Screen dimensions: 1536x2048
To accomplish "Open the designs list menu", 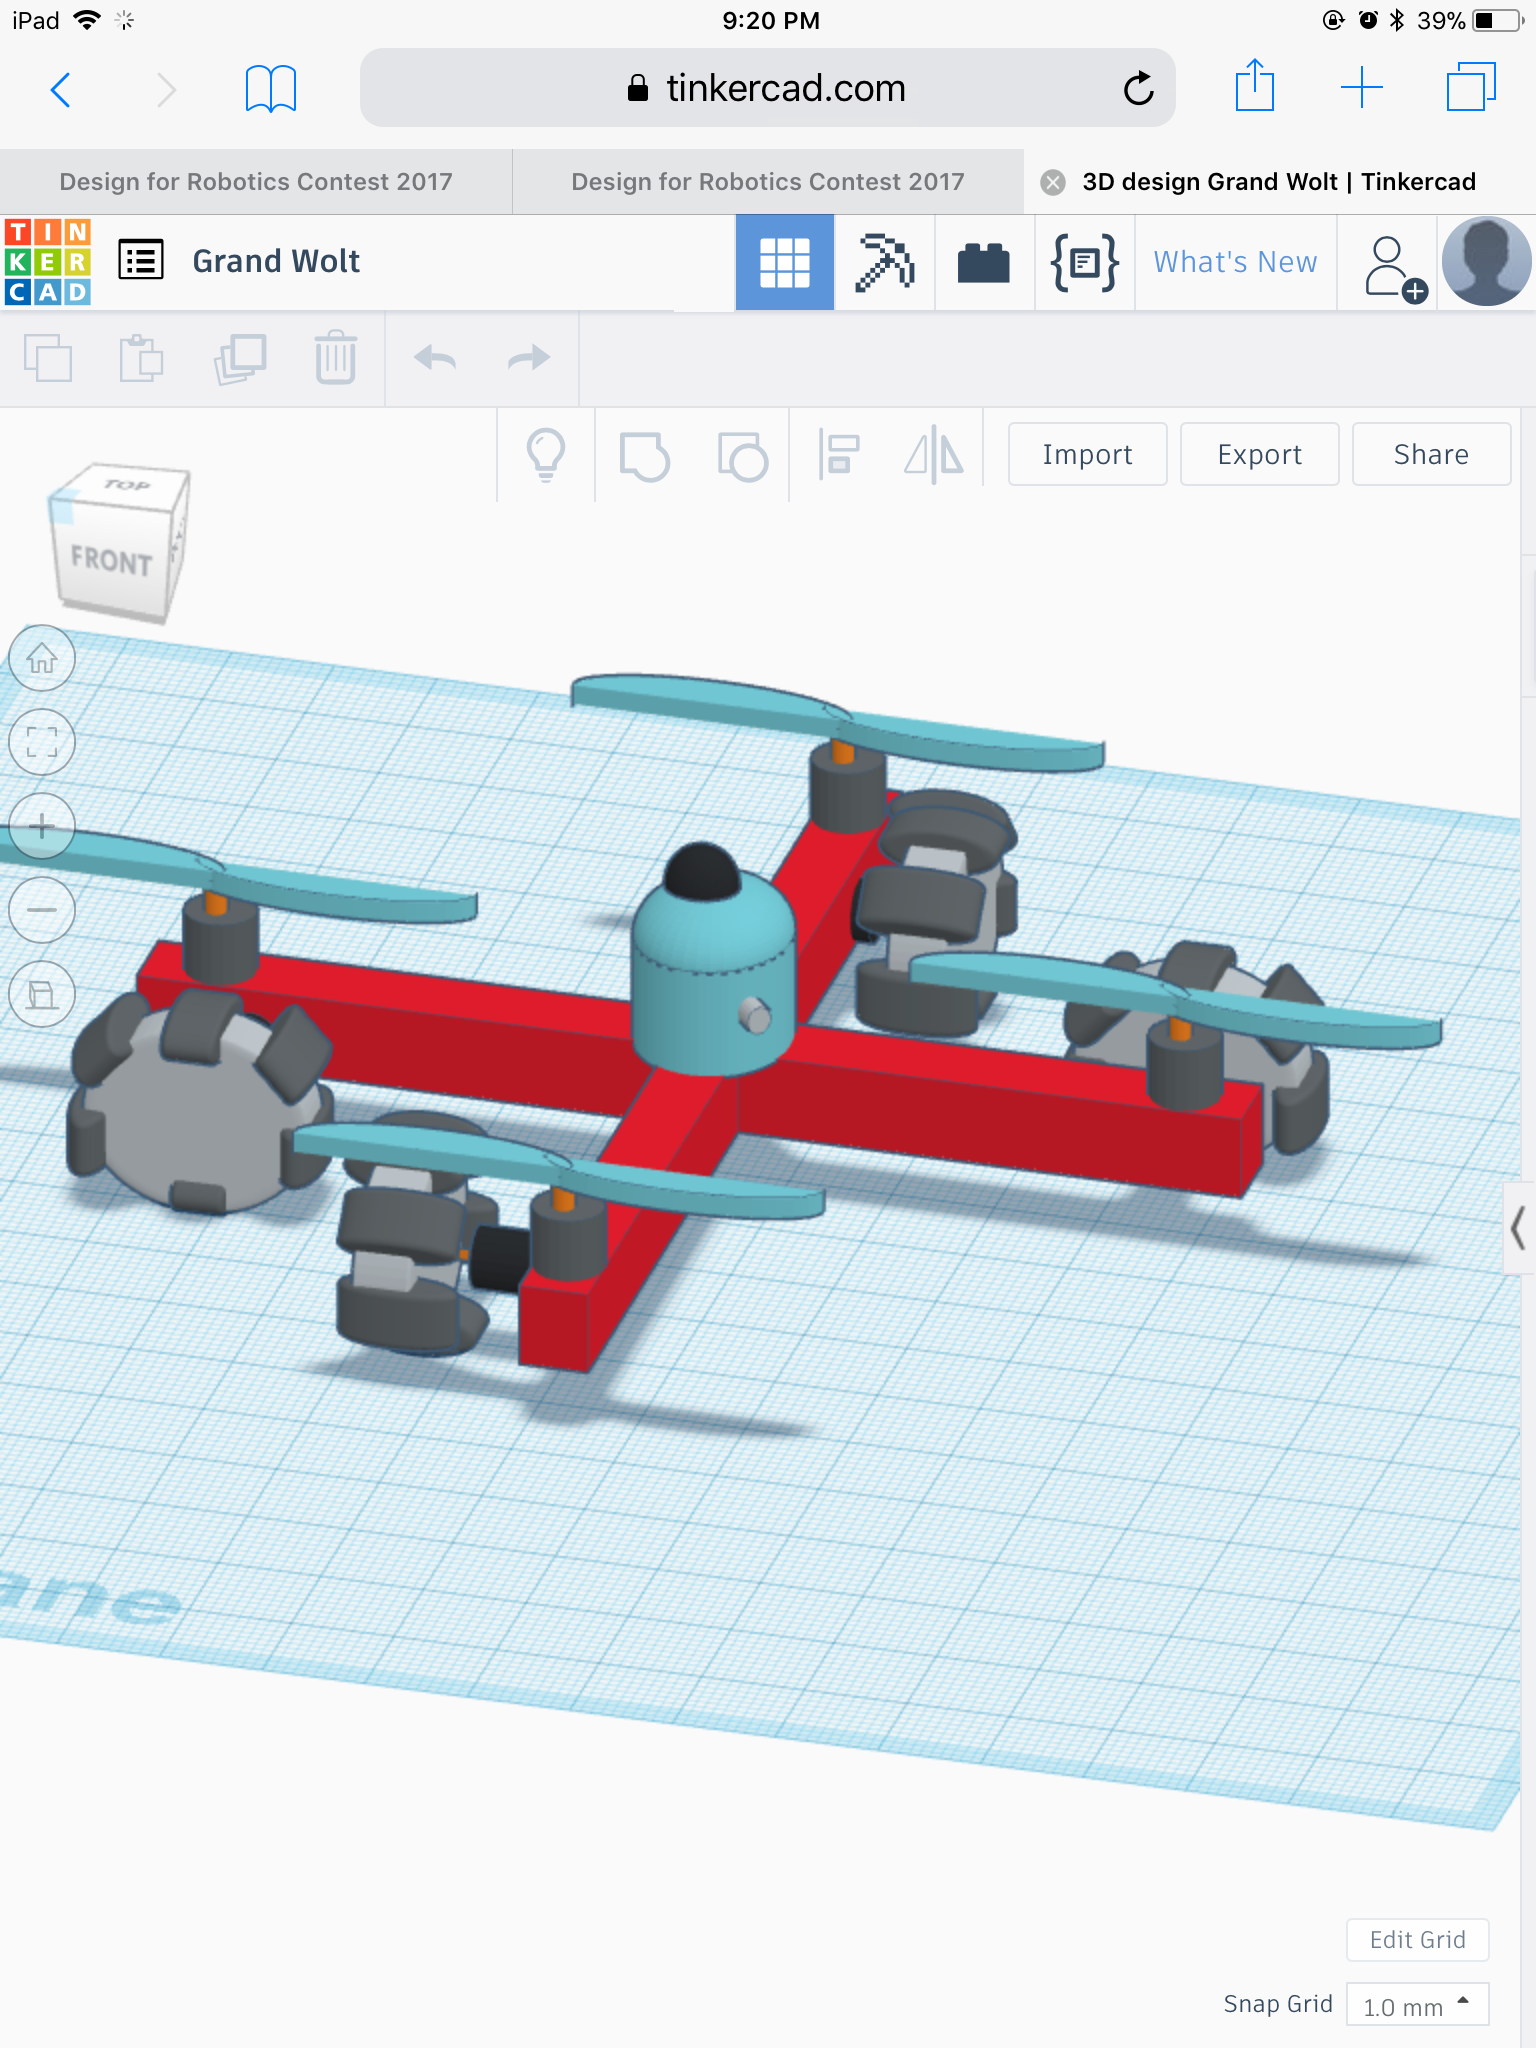I will 141,261.
